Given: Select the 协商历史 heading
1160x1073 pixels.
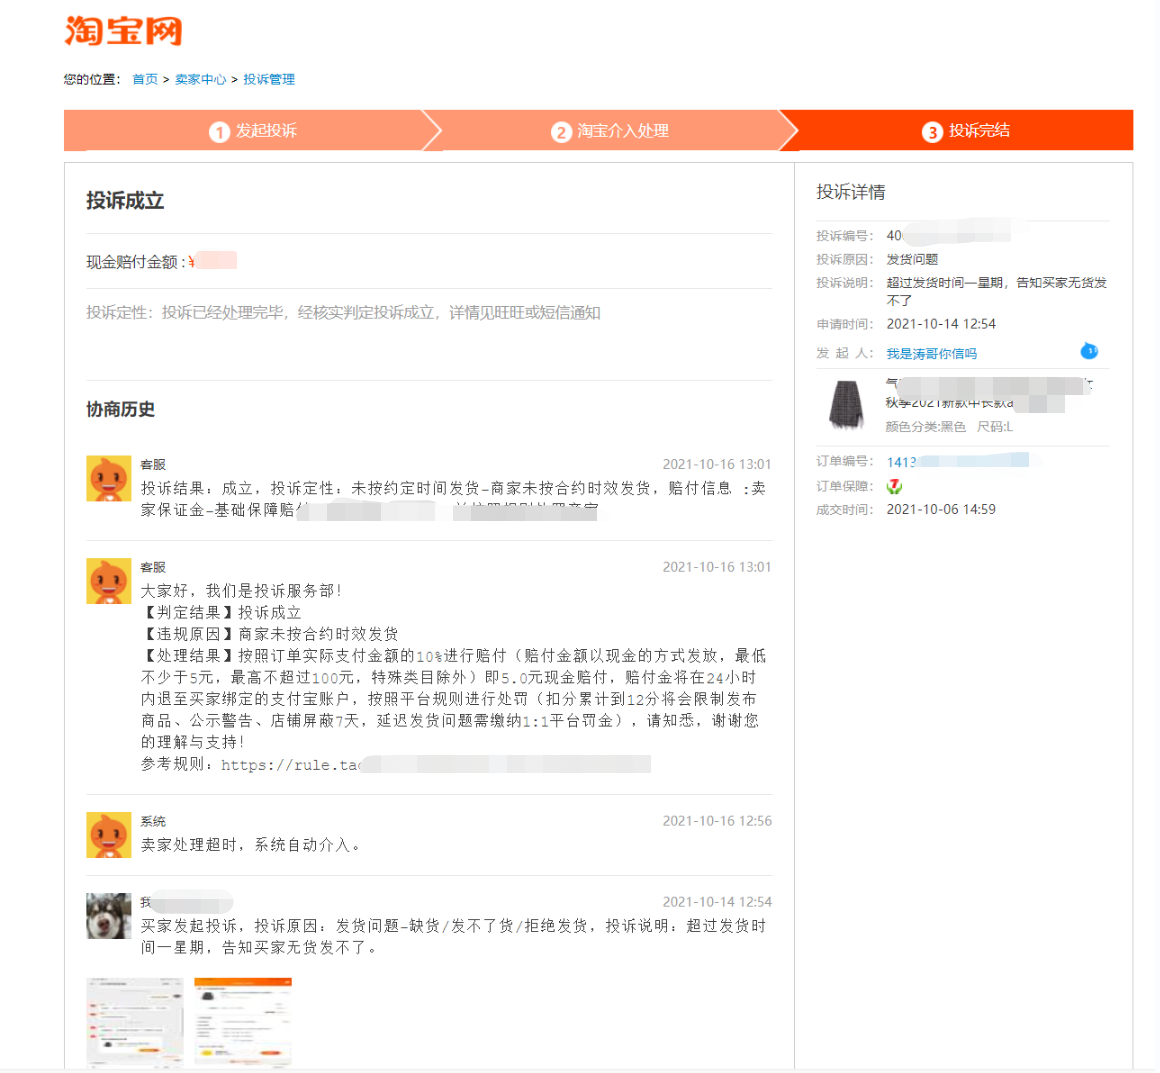Looking at the screenshot, I should [x=121, y=409].
